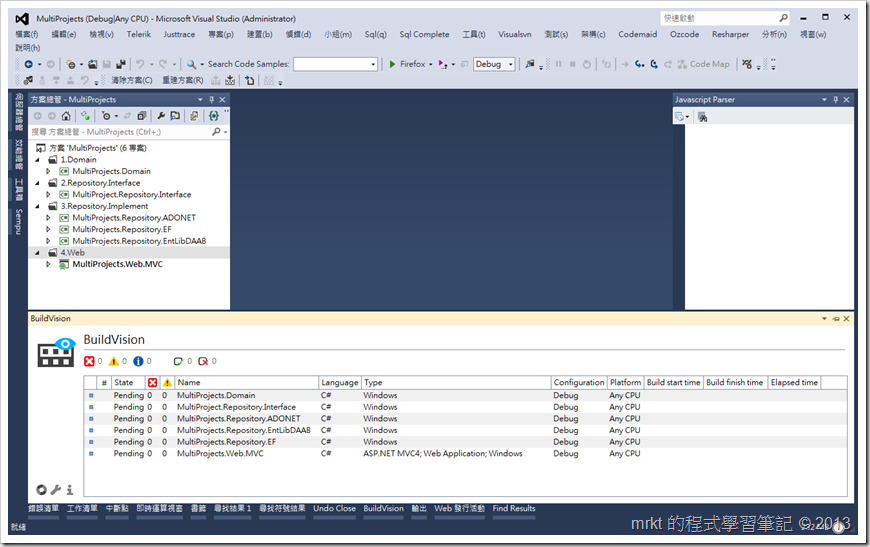Pin the Solution Explorer panel
This screenshot has height=547, width=870.
(211, 100)
